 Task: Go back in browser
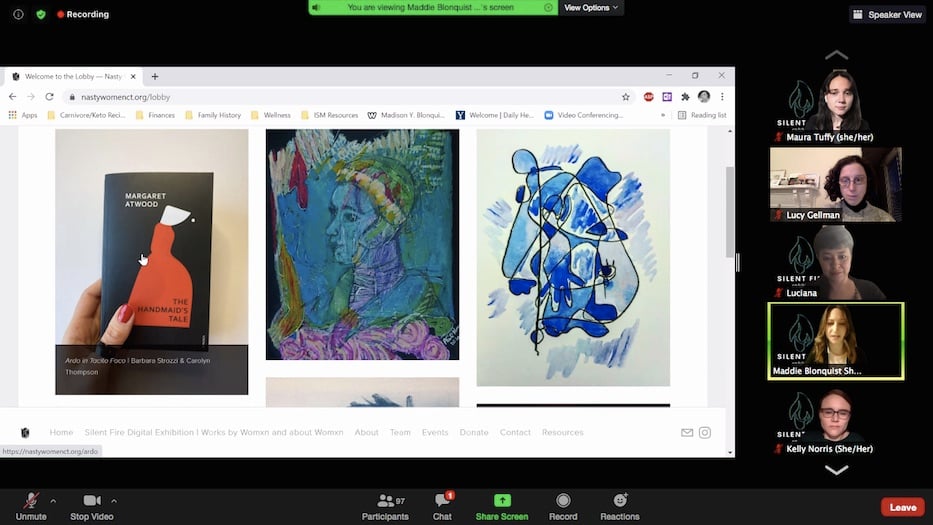12,97
